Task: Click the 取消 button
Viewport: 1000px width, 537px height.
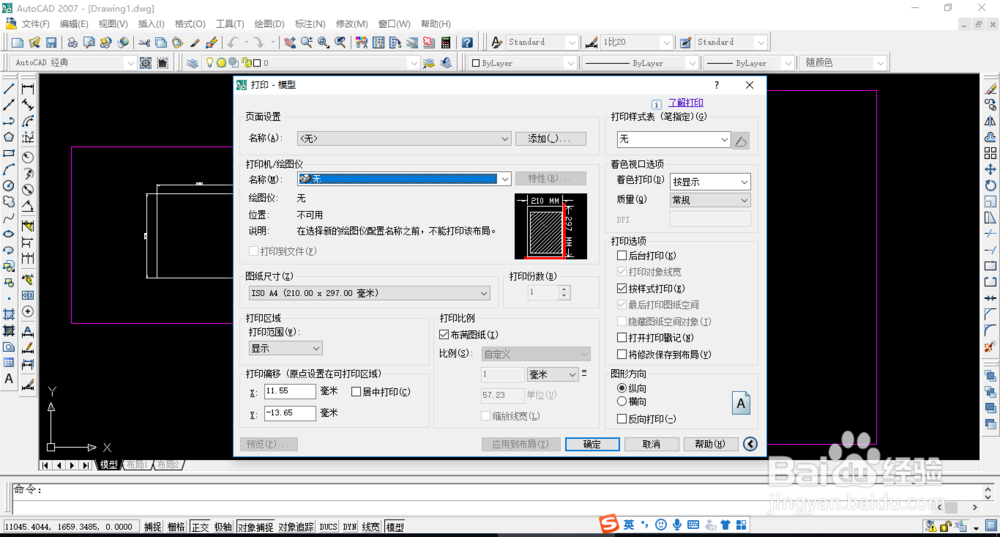Action: [651, 444]
